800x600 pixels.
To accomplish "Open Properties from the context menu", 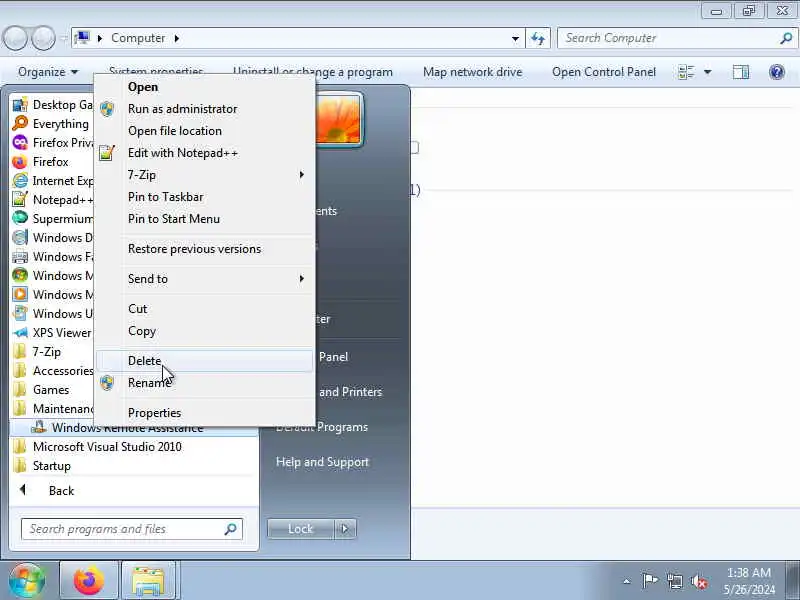I will (x=154, y=413).
